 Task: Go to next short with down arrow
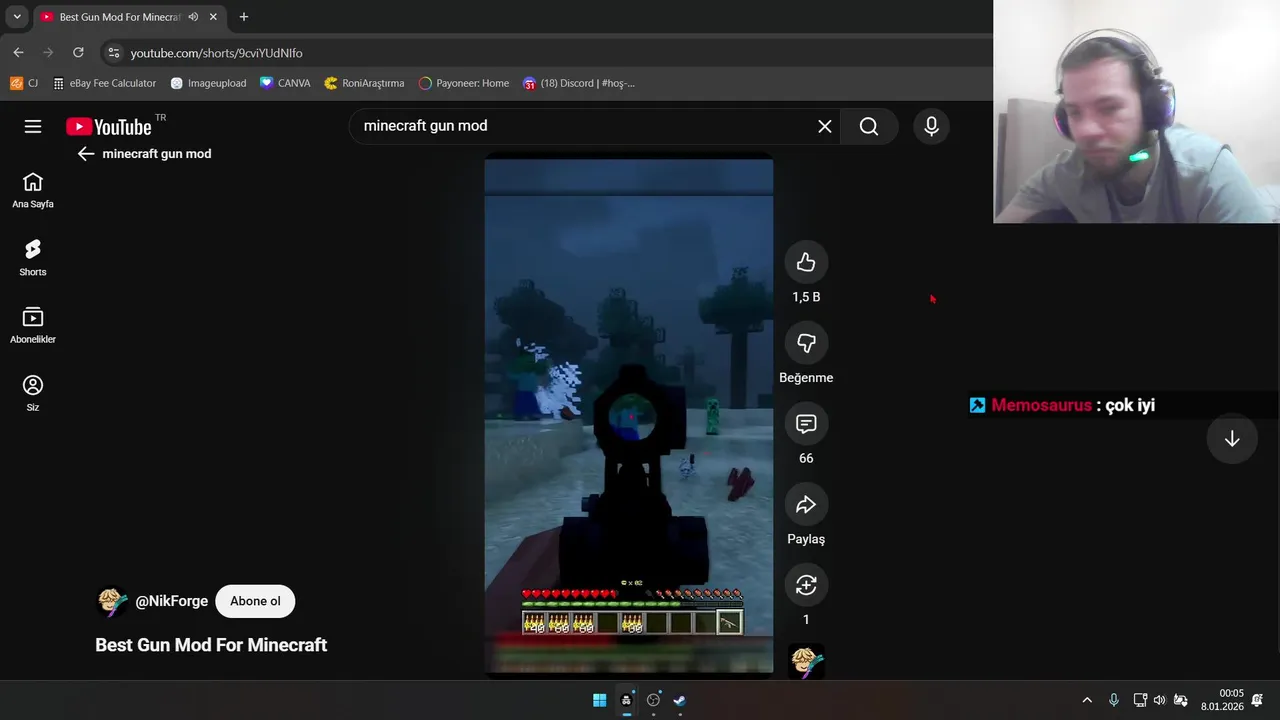(1232, 438)
